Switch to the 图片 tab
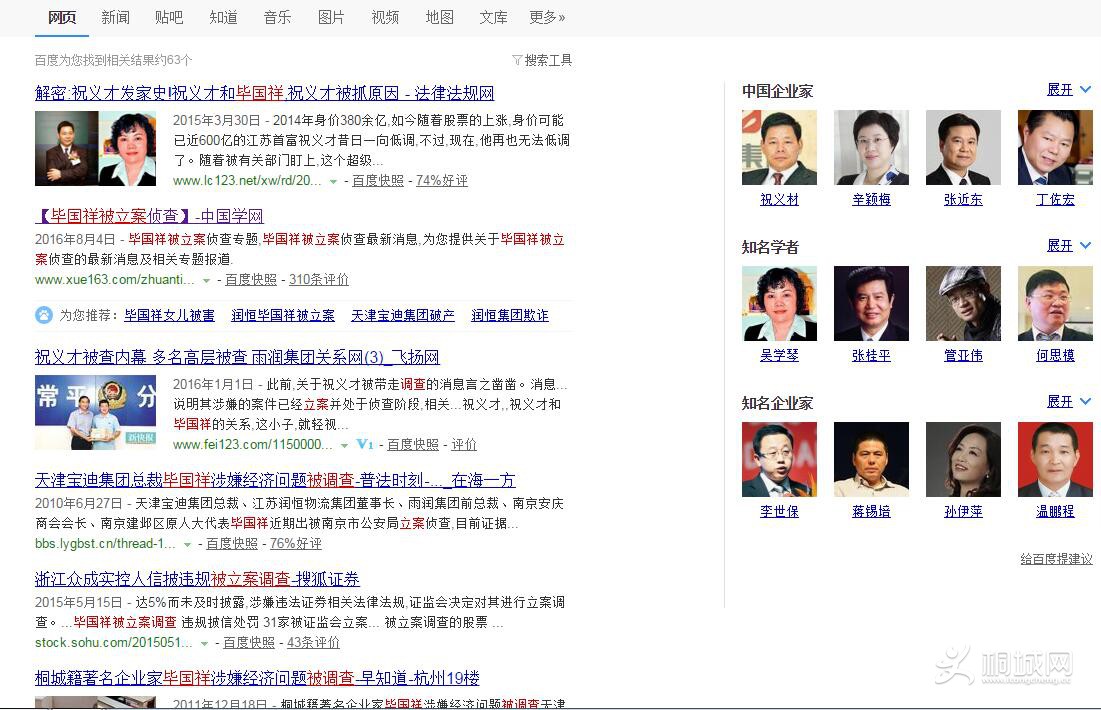This screenshot has height=710, width=1101. click(331, 17)
